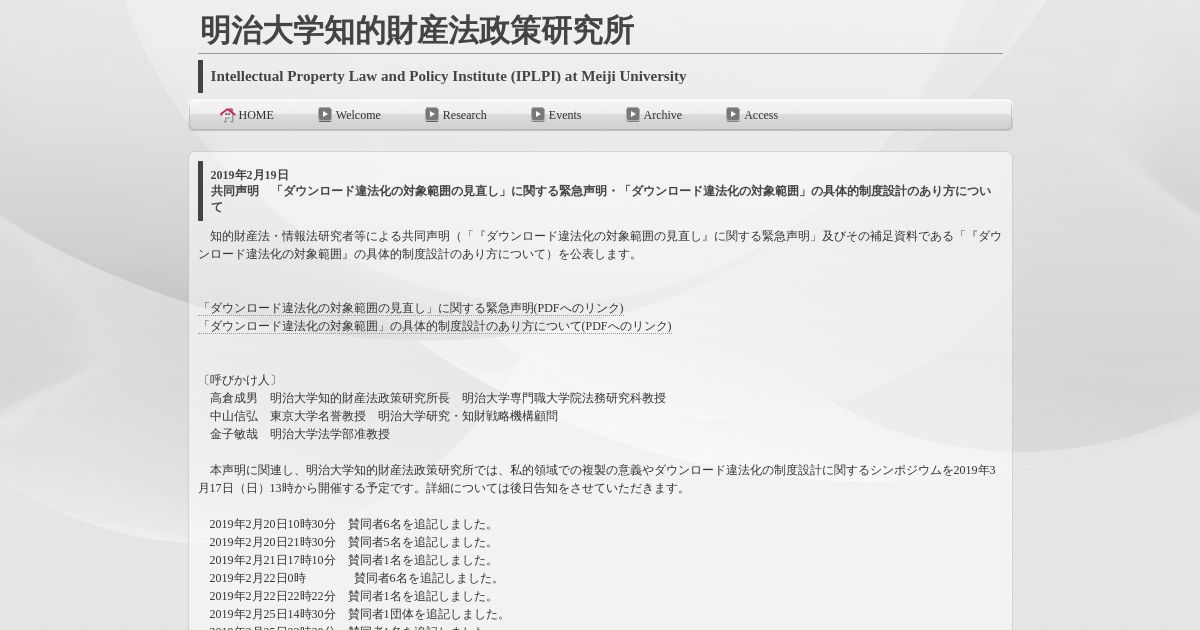The width and height of the screenshot is (1200, 630).
Task: Click the house icon beside HOME
Action: tap(228, 115)
